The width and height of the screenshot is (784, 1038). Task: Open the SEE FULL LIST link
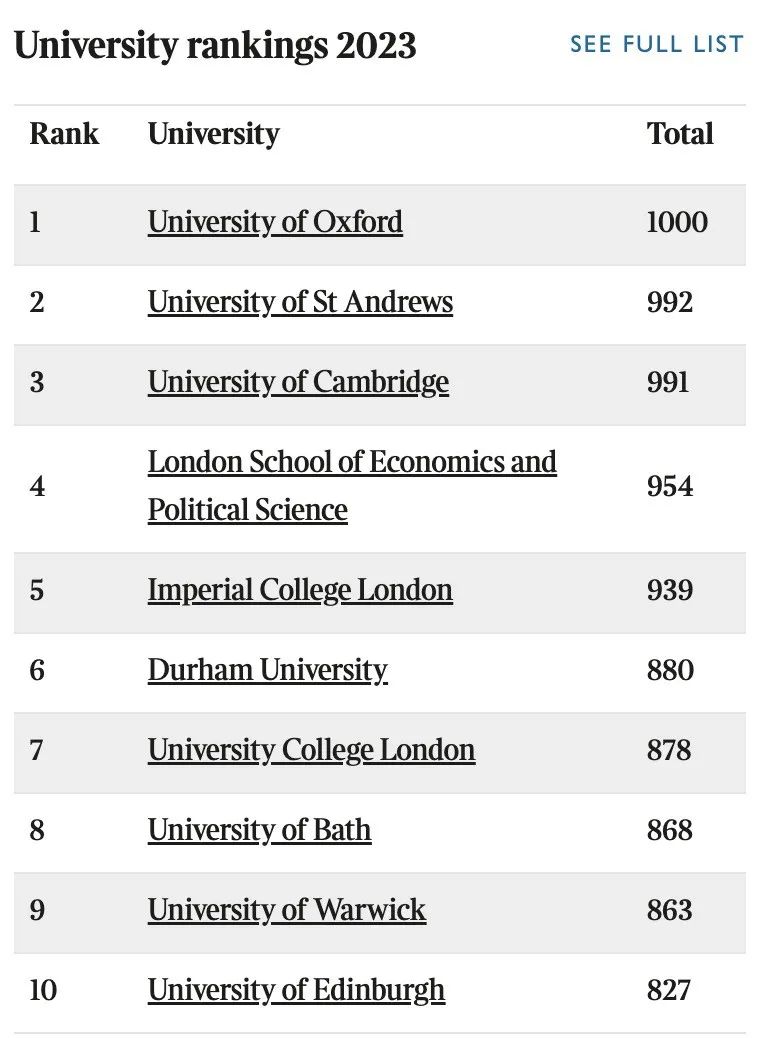click(x=657, y=44)
